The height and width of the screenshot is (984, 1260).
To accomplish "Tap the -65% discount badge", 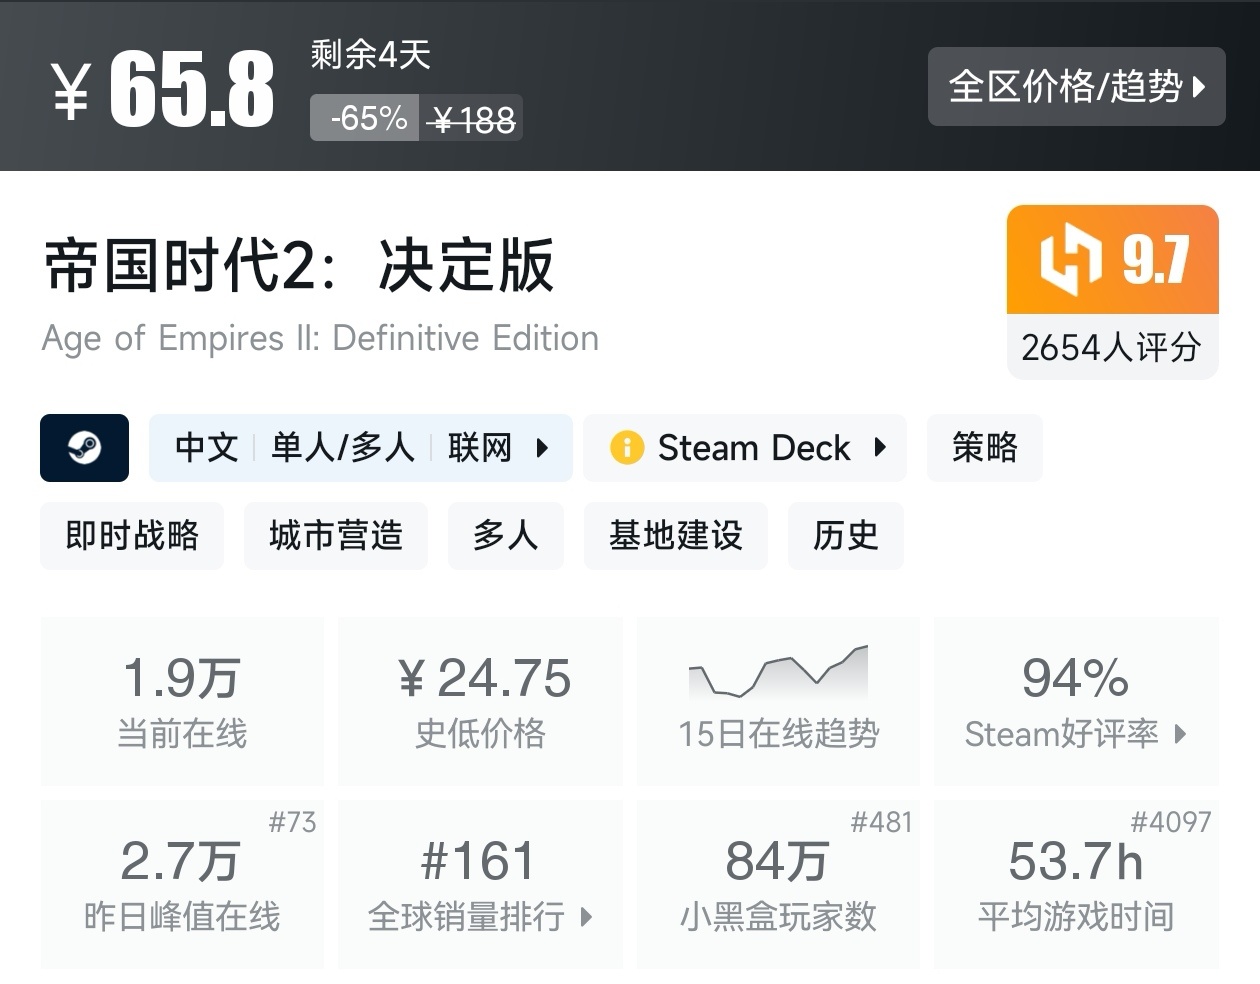I will point(365,118).
